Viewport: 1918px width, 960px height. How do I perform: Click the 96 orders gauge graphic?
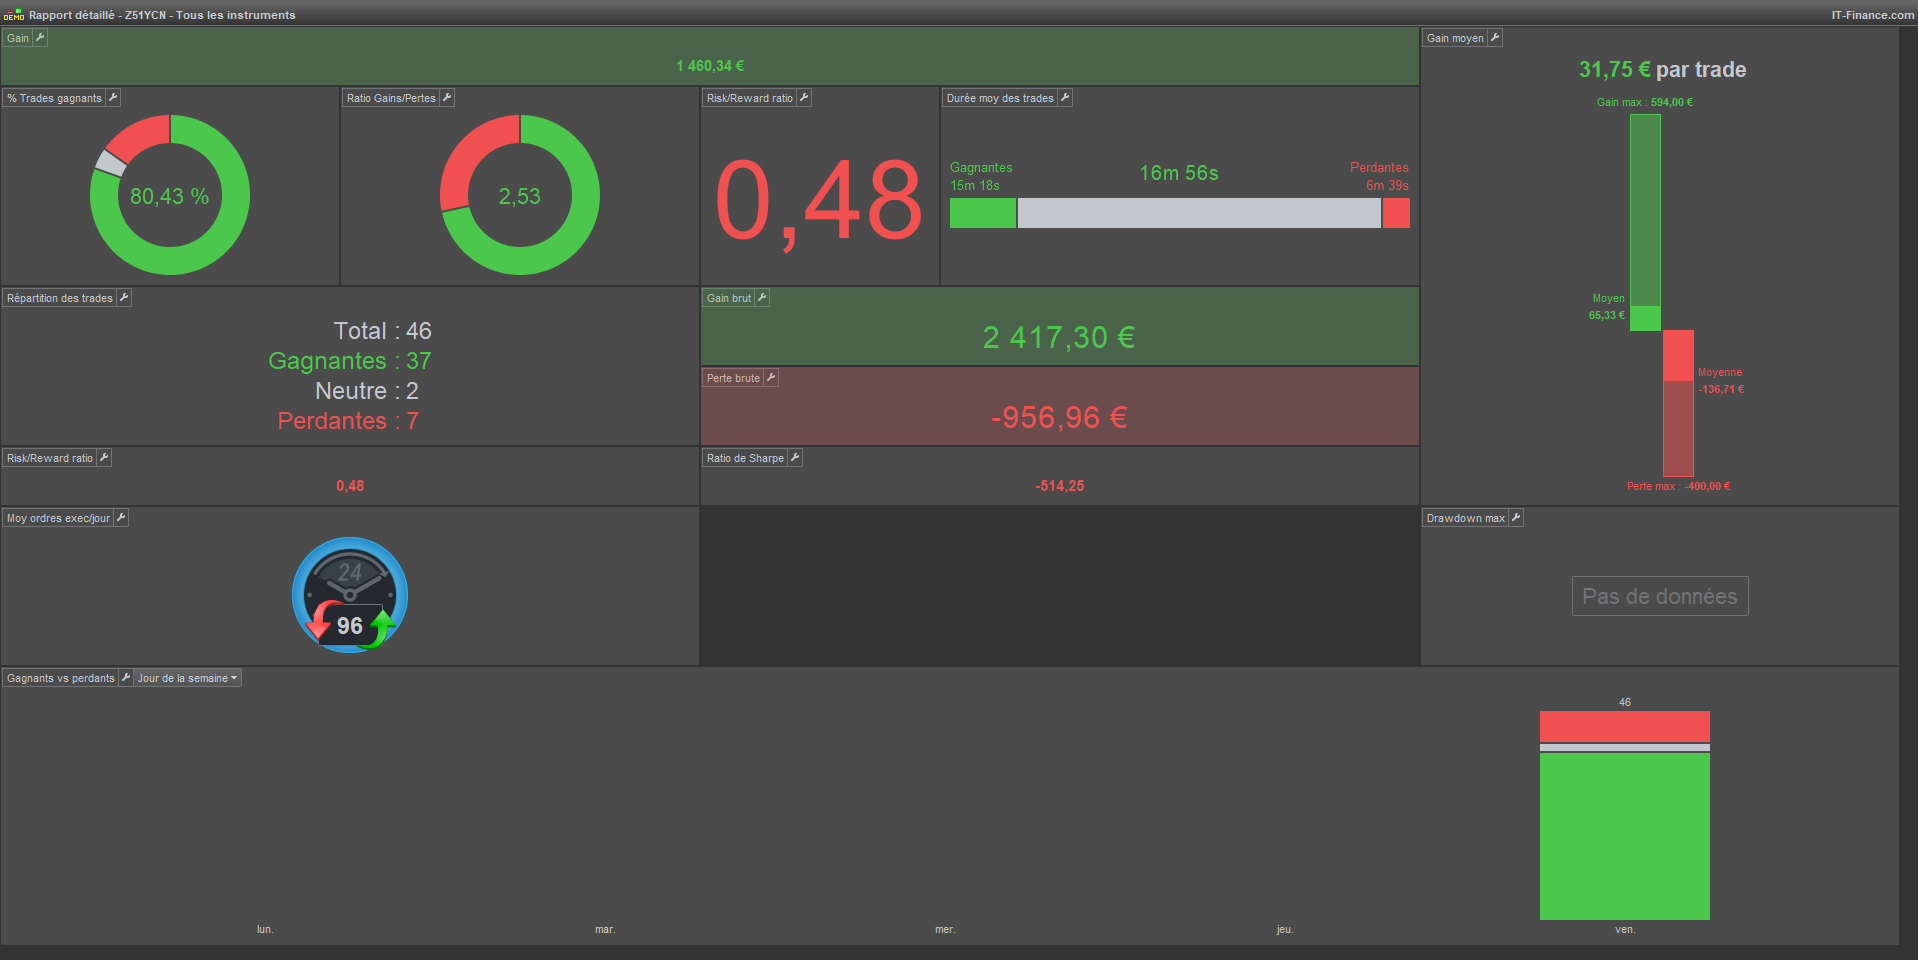point(350,596)
